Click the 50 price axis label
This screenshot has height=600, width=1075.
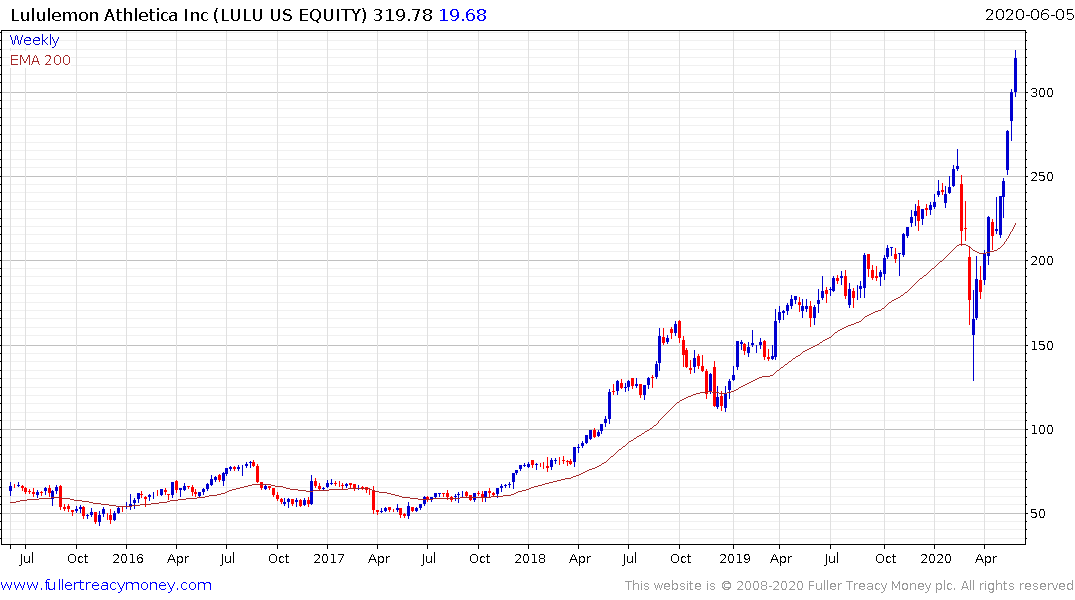click(1038, 514)
